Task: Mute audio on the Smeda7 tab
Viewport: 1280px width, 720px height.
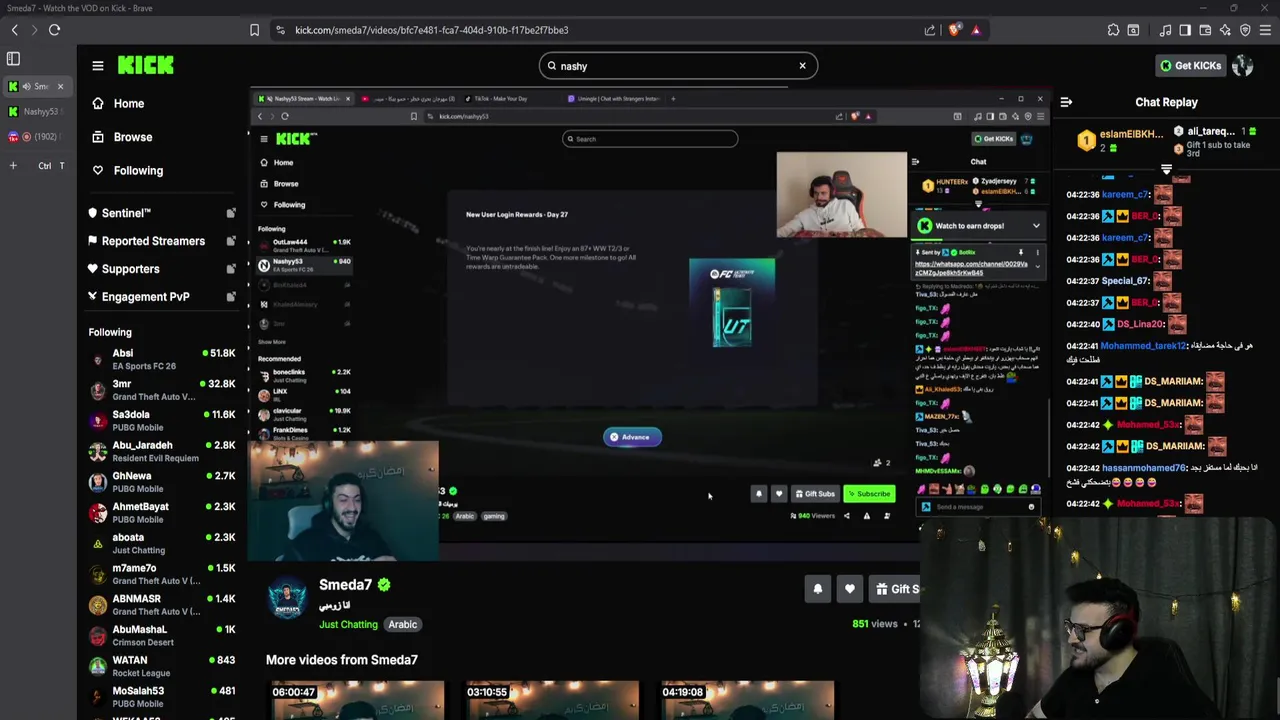Action: (x=27, y=86)
